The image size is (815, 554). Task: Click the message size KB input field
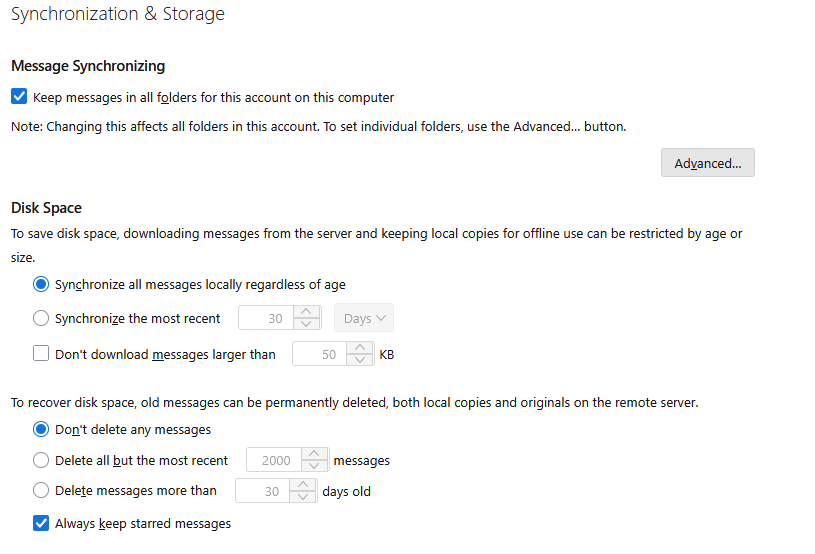pyautogui.click(x=320, y=354)
